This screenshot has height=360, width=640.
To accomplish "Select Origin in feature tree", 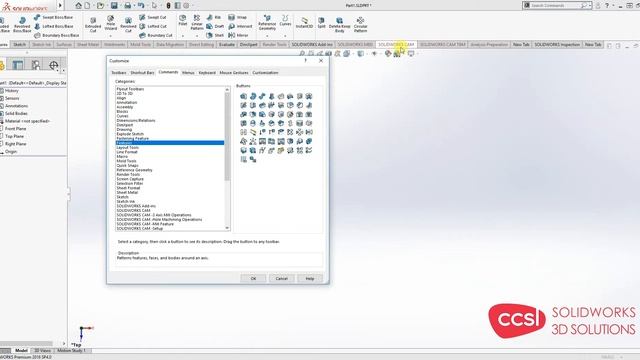I will point(11,151).
